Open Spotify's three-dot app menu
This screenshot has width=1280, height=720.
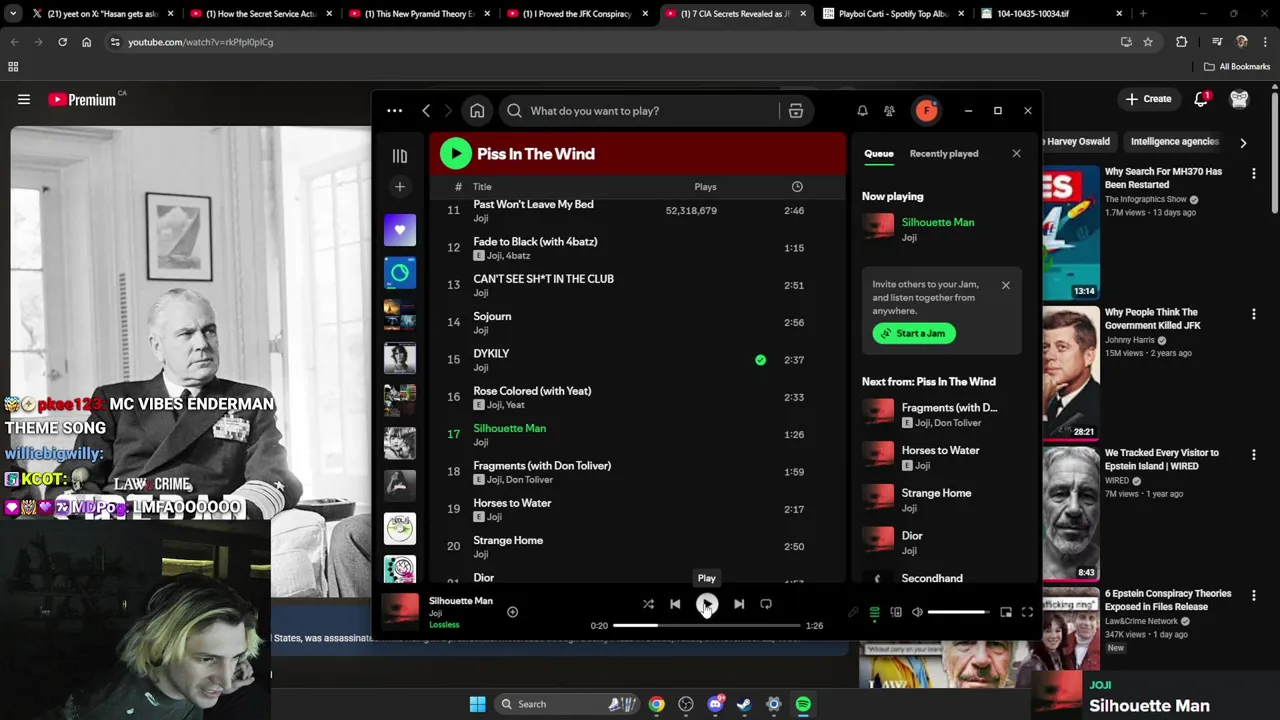coord(395,111)
